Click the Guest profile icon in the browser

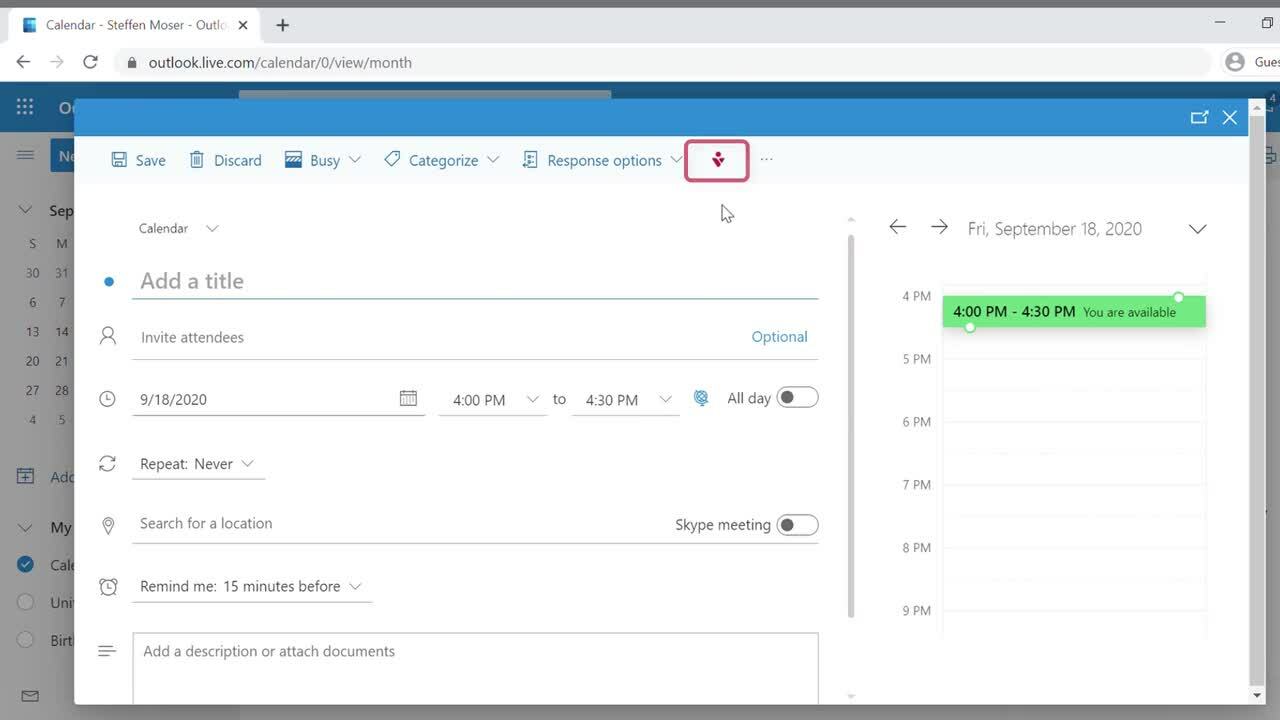click(x=1235, y=62)
